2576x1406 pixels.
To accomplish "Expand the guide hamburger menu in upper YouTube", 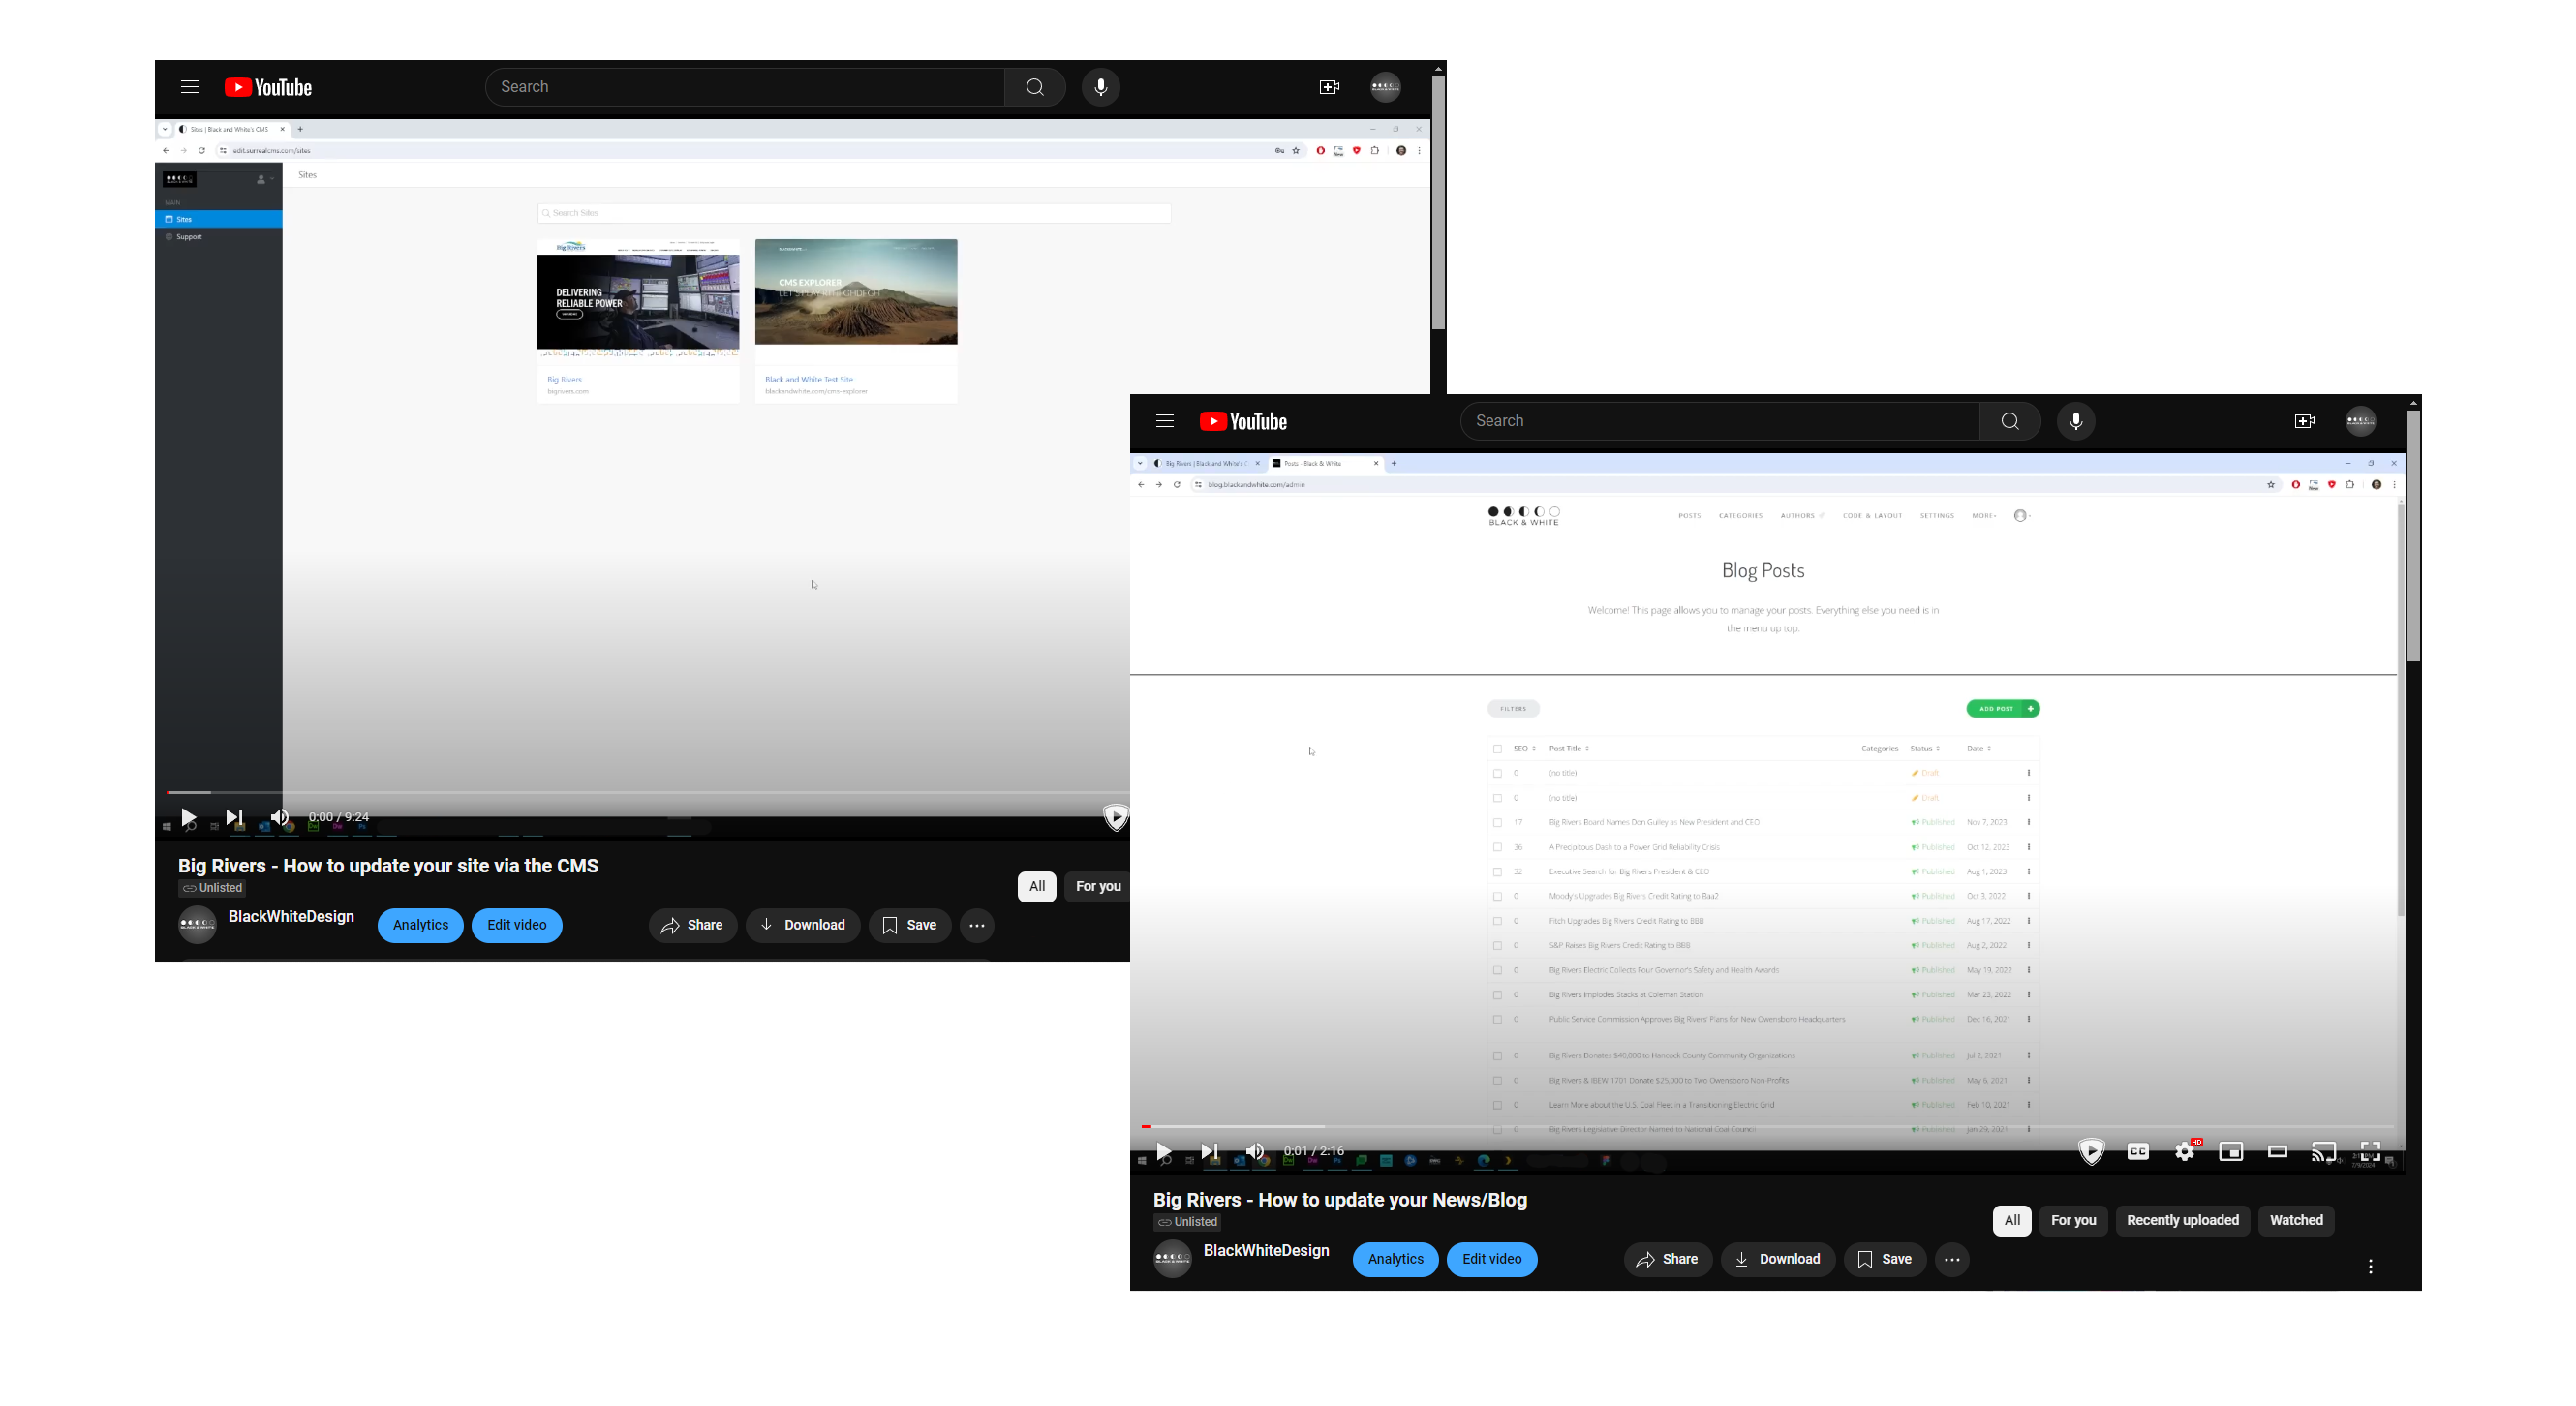I will pos(189,87).
